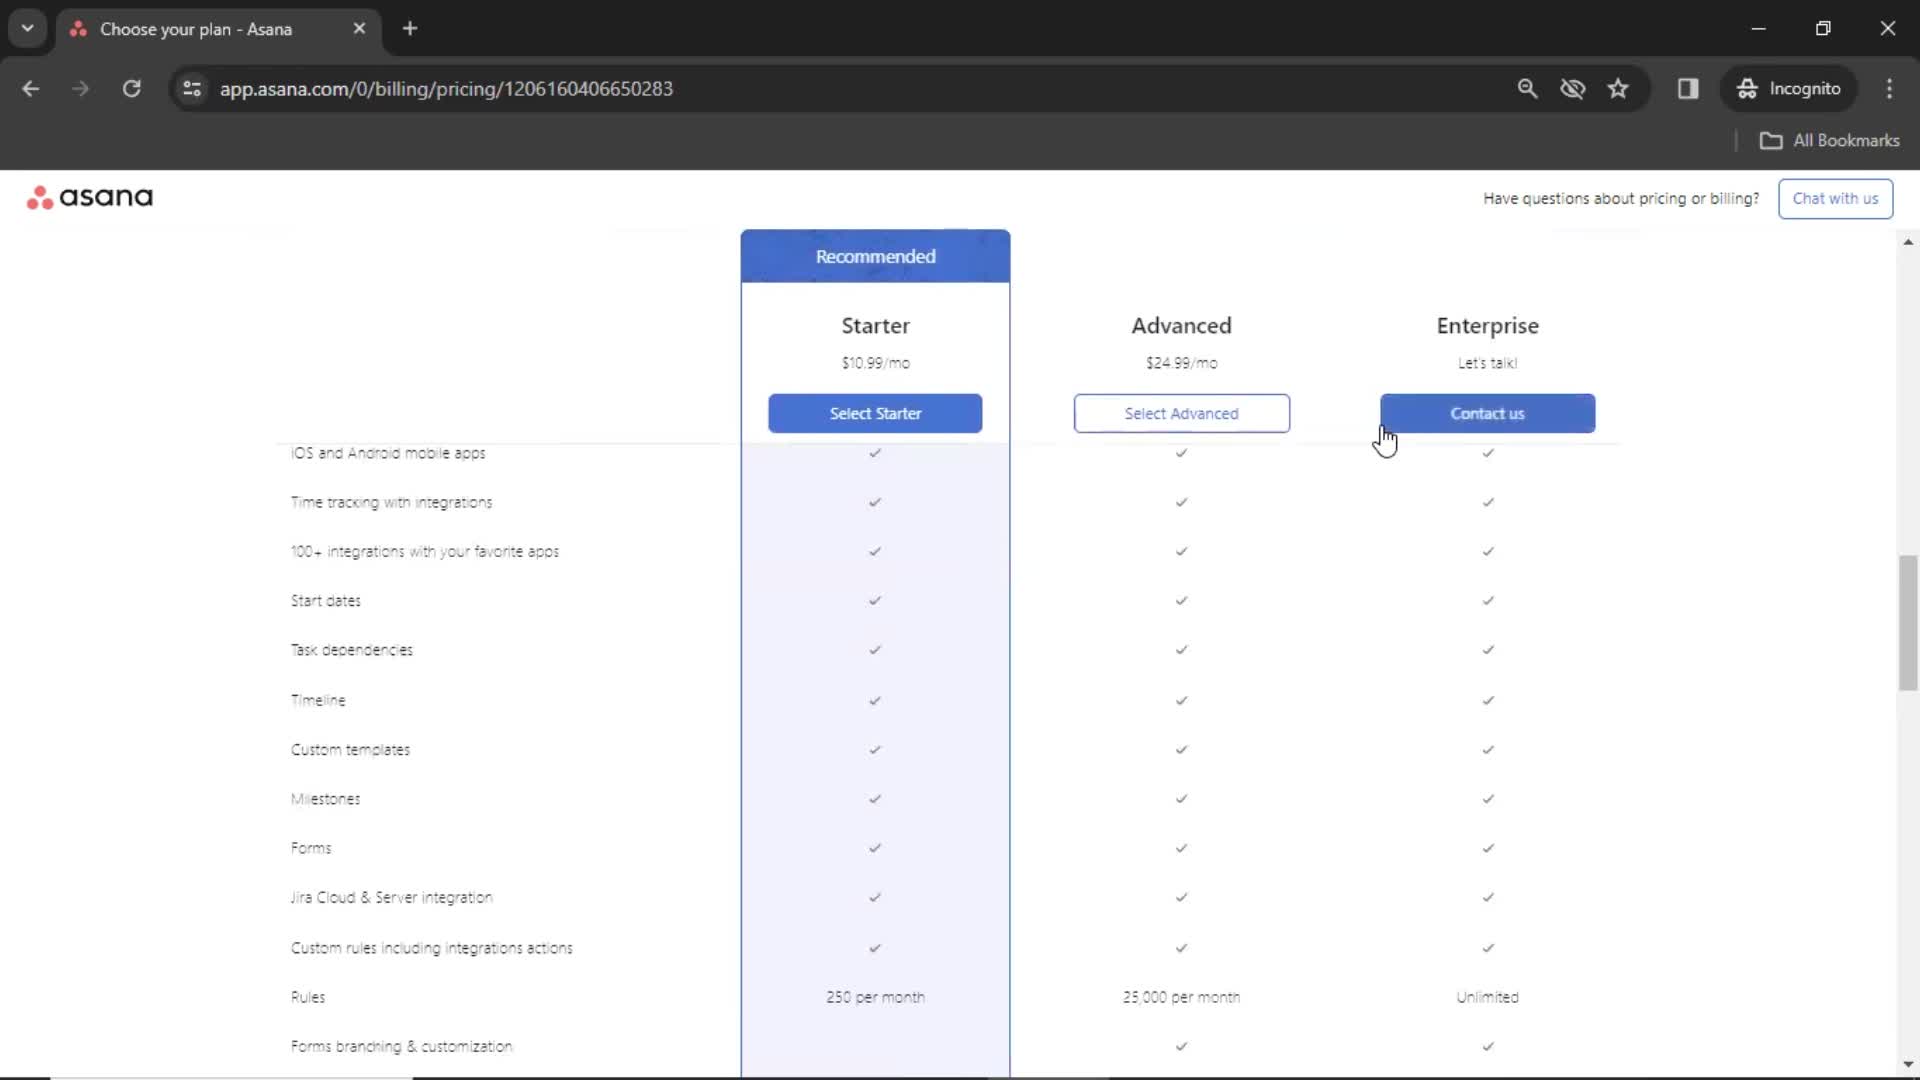Click the Advanced checkmark for Time tracking with integrations
1920x1080 pixels.
[x=1181, y=503]
